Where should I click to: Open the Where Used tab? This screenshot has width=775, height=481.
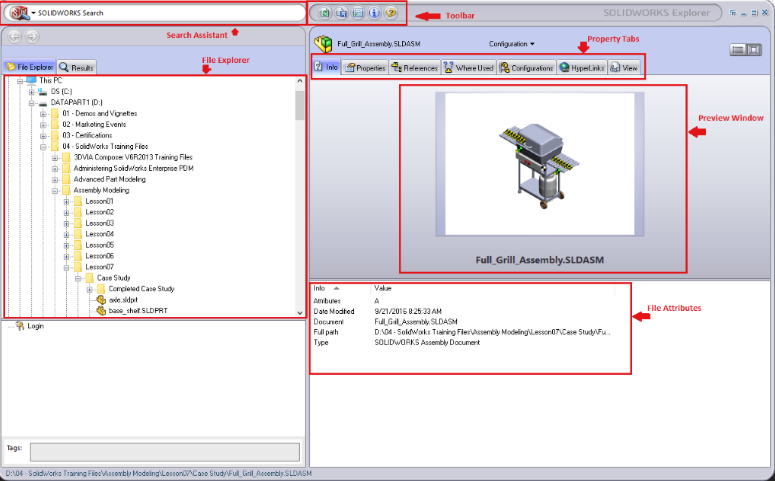pyautogui.click(x=468, y=68)
